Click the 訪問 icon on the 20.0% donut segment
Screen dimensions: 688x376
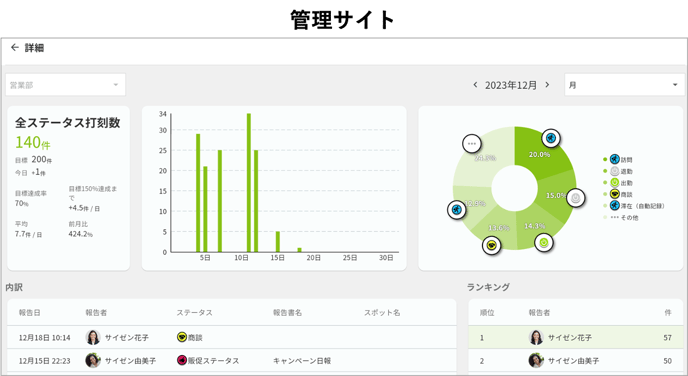click(551, 139)
